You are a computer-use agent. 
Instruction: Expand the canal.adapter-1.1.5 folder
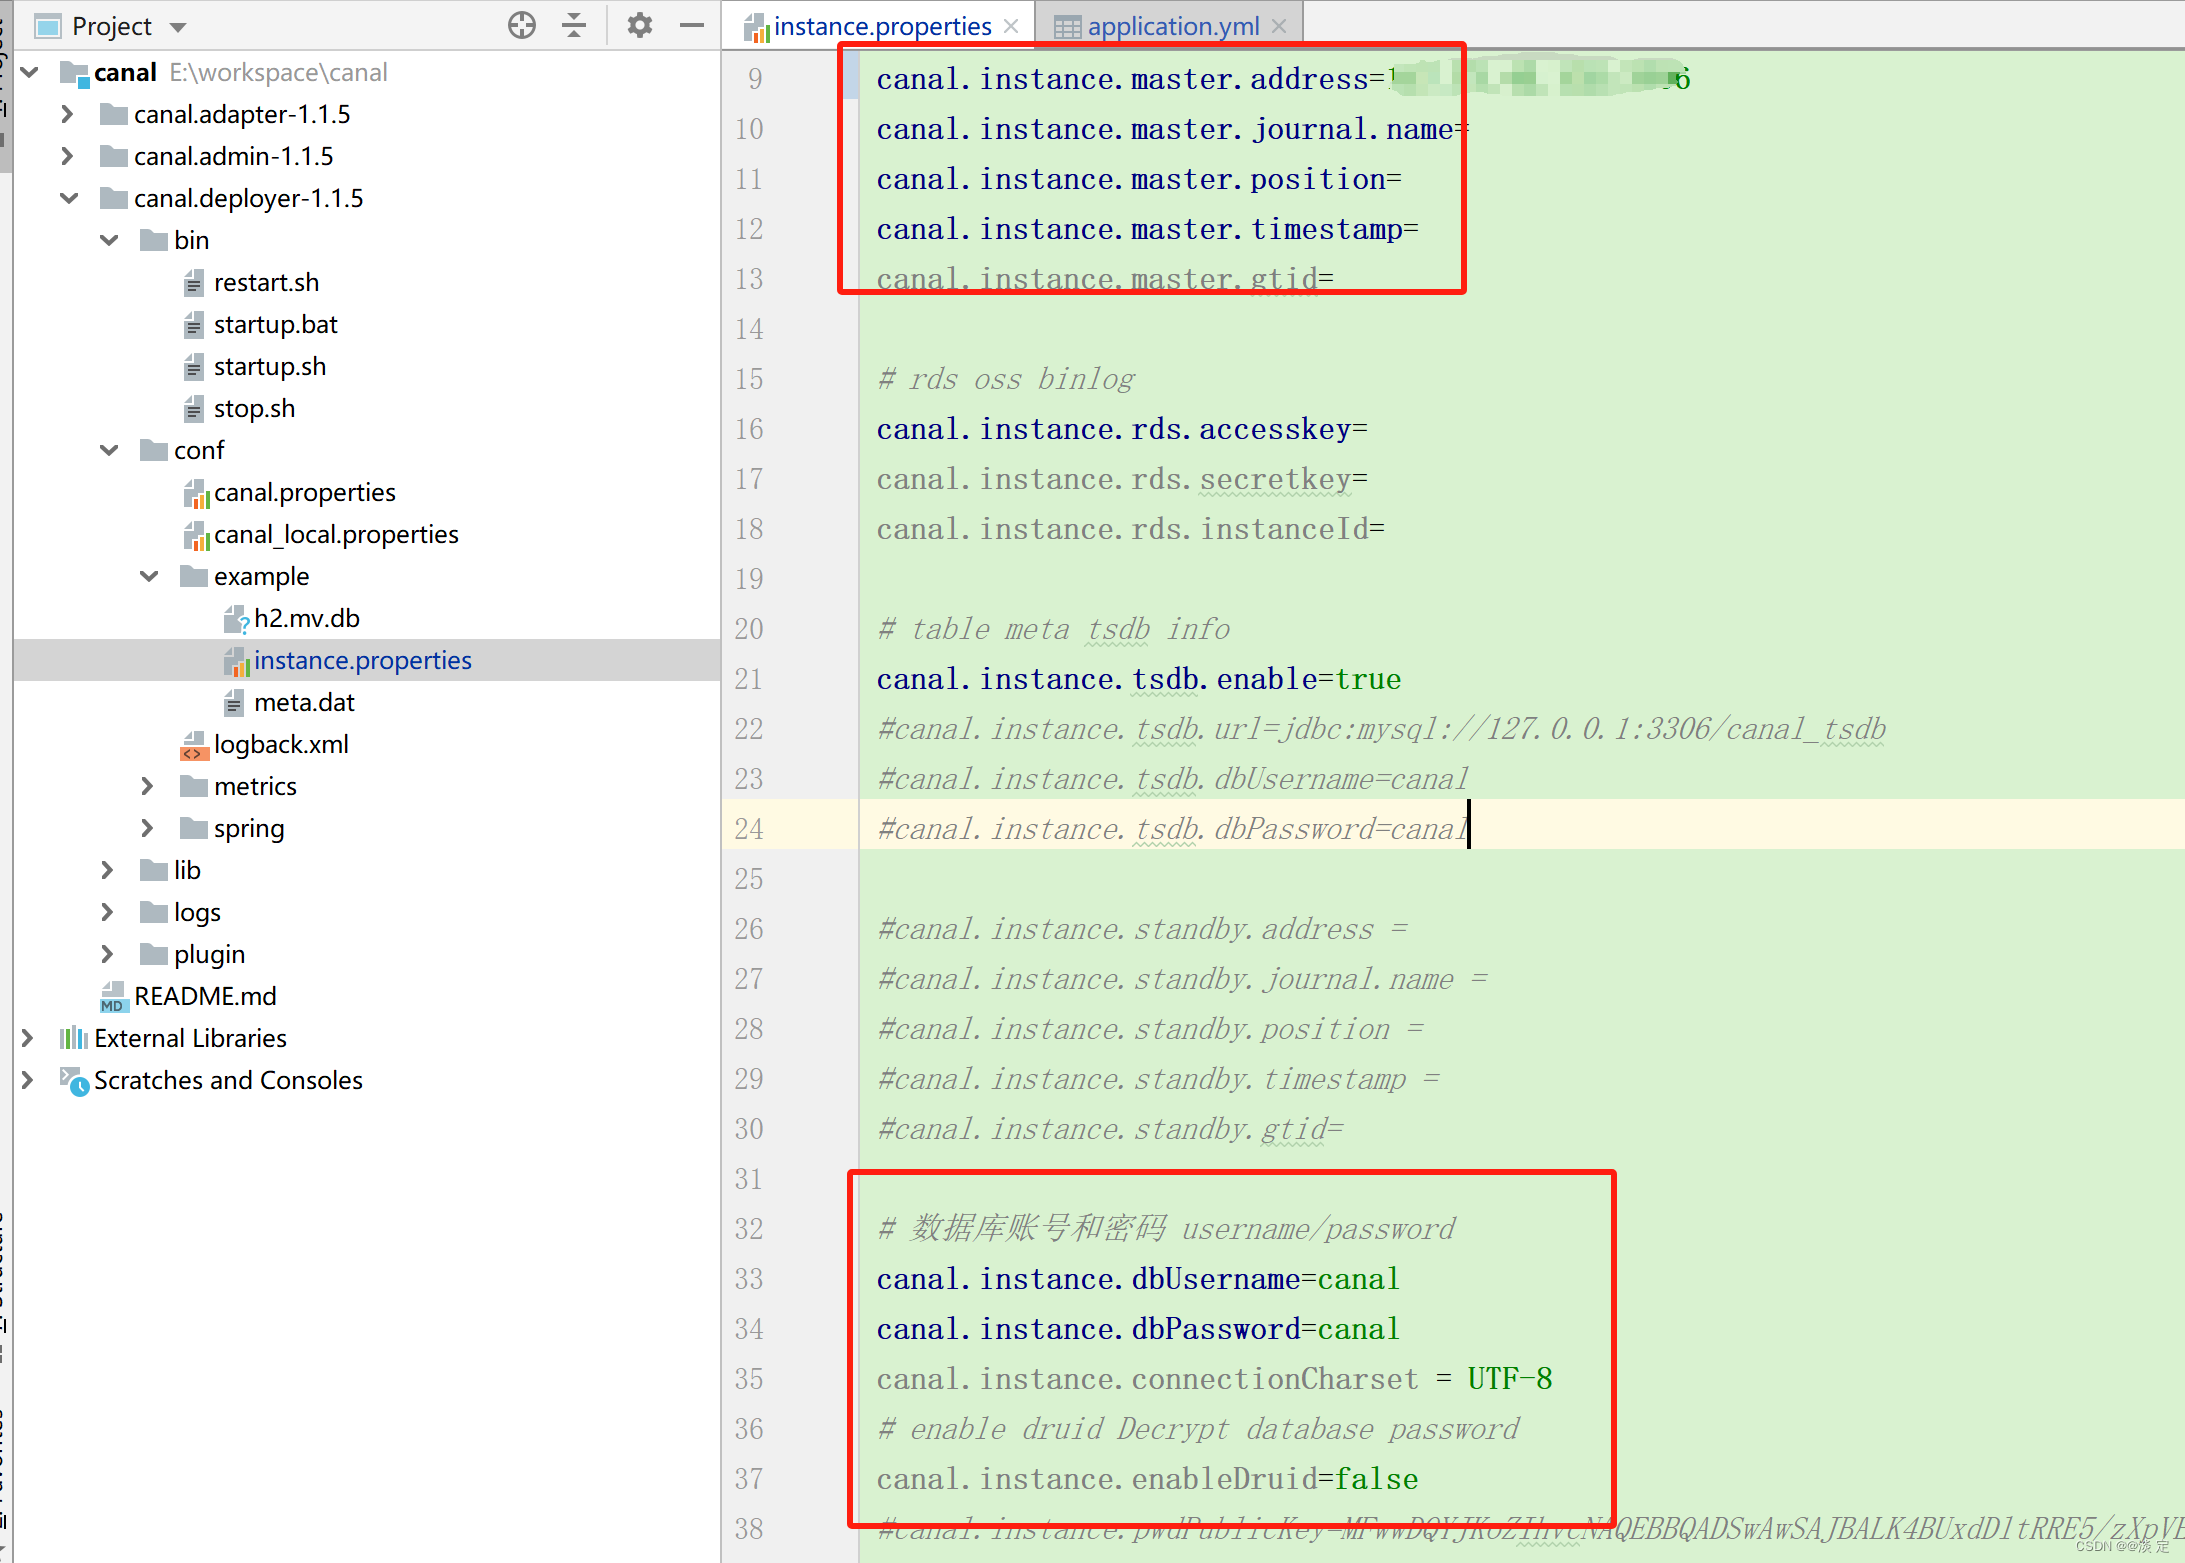pyautogui.click(x=67, y=114)
